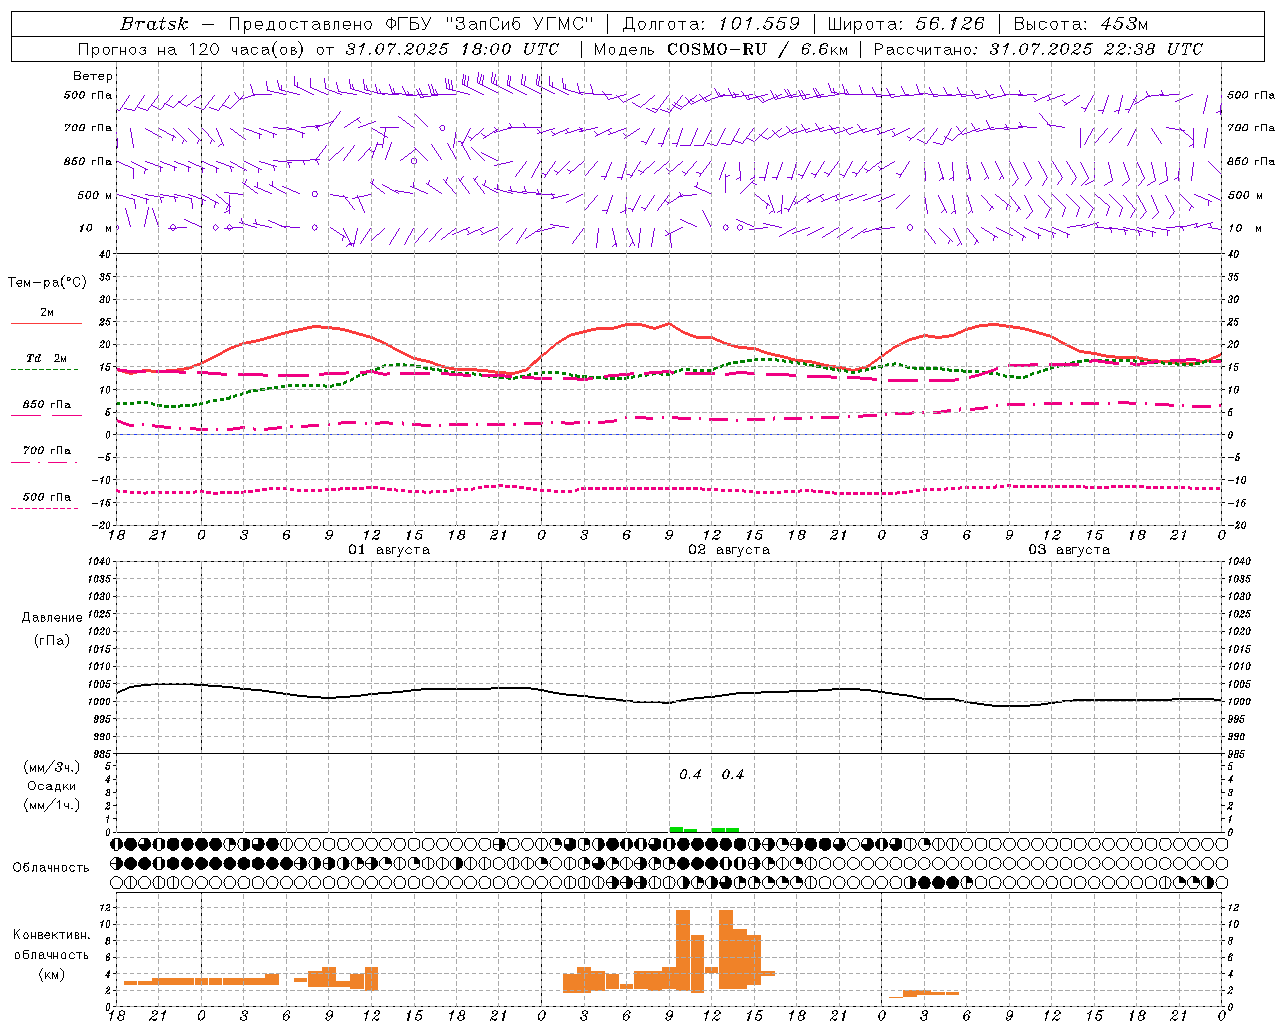Click the Широта value 56.126
Image resolution: width=1280 pixels, height=1024 pixels.
[x=944, y=24]
